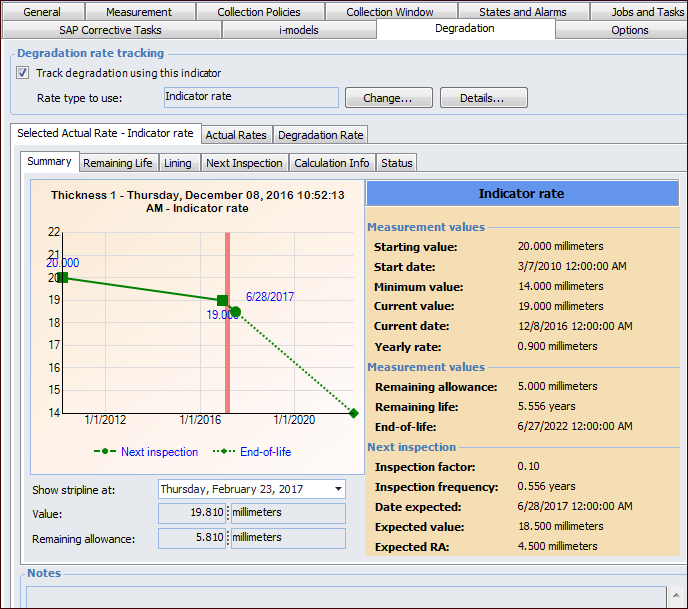
Task: Toggle Track degradation using this indicator checkbox
Action: (x=23, y=73)
